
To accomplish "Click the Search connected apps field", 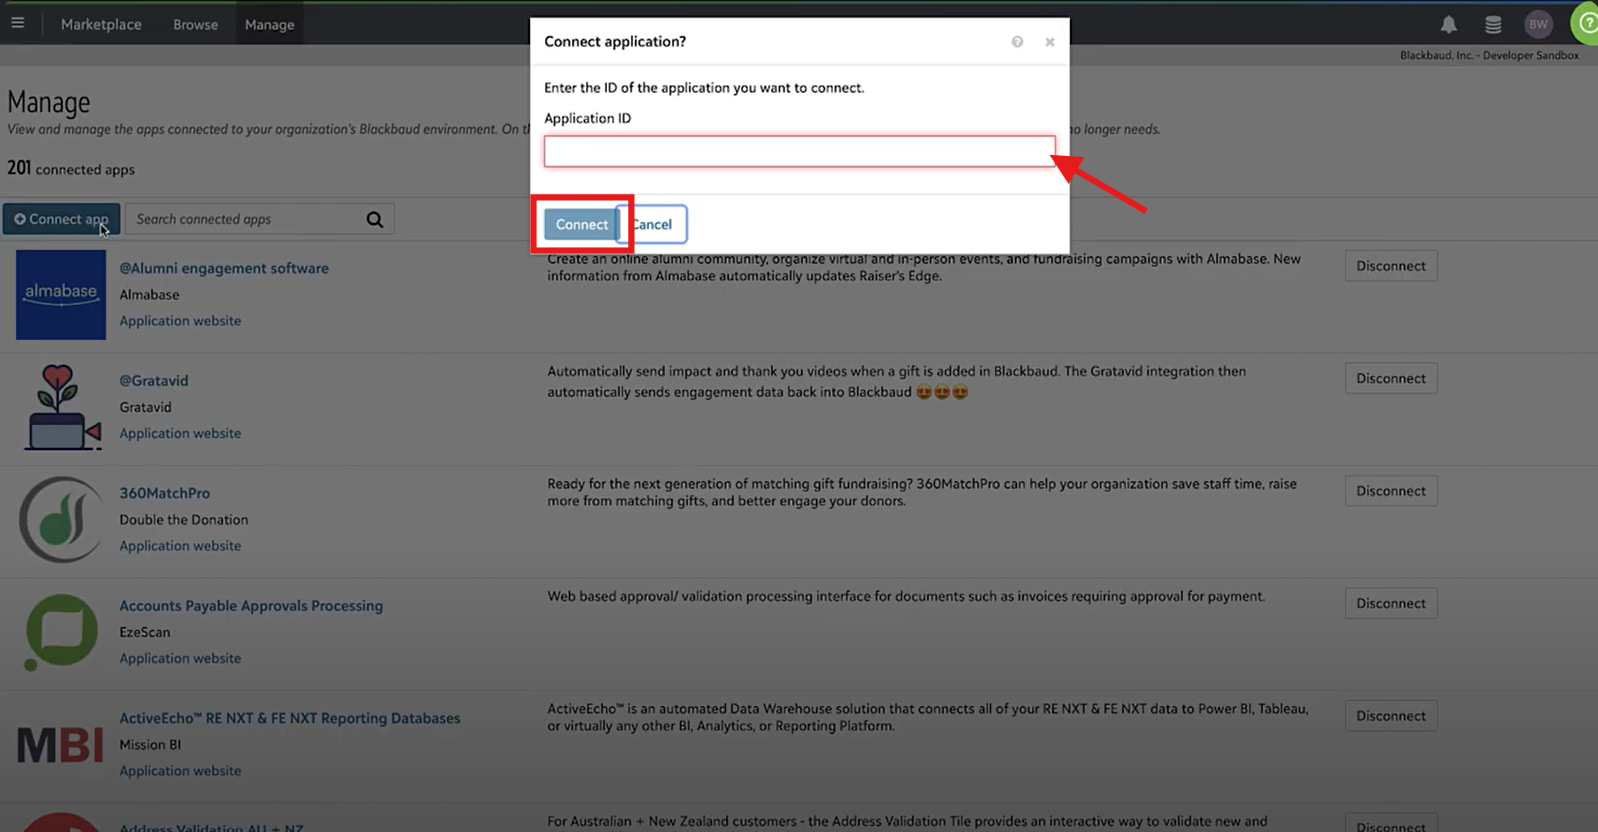I will pos(245,219).
